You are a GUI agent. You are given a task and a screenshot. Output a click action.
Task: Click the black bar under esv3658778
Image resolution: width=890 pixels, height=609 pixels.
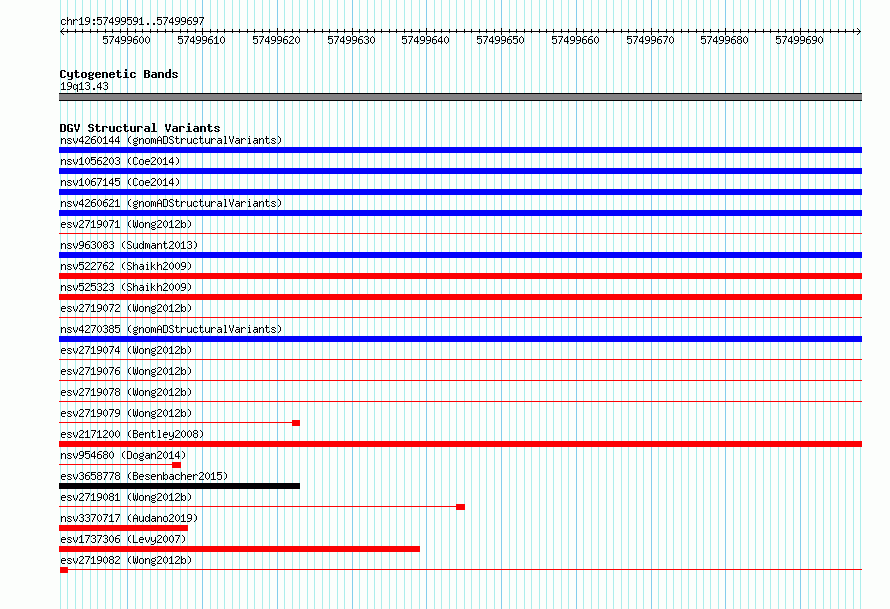[x=179, y=486]
